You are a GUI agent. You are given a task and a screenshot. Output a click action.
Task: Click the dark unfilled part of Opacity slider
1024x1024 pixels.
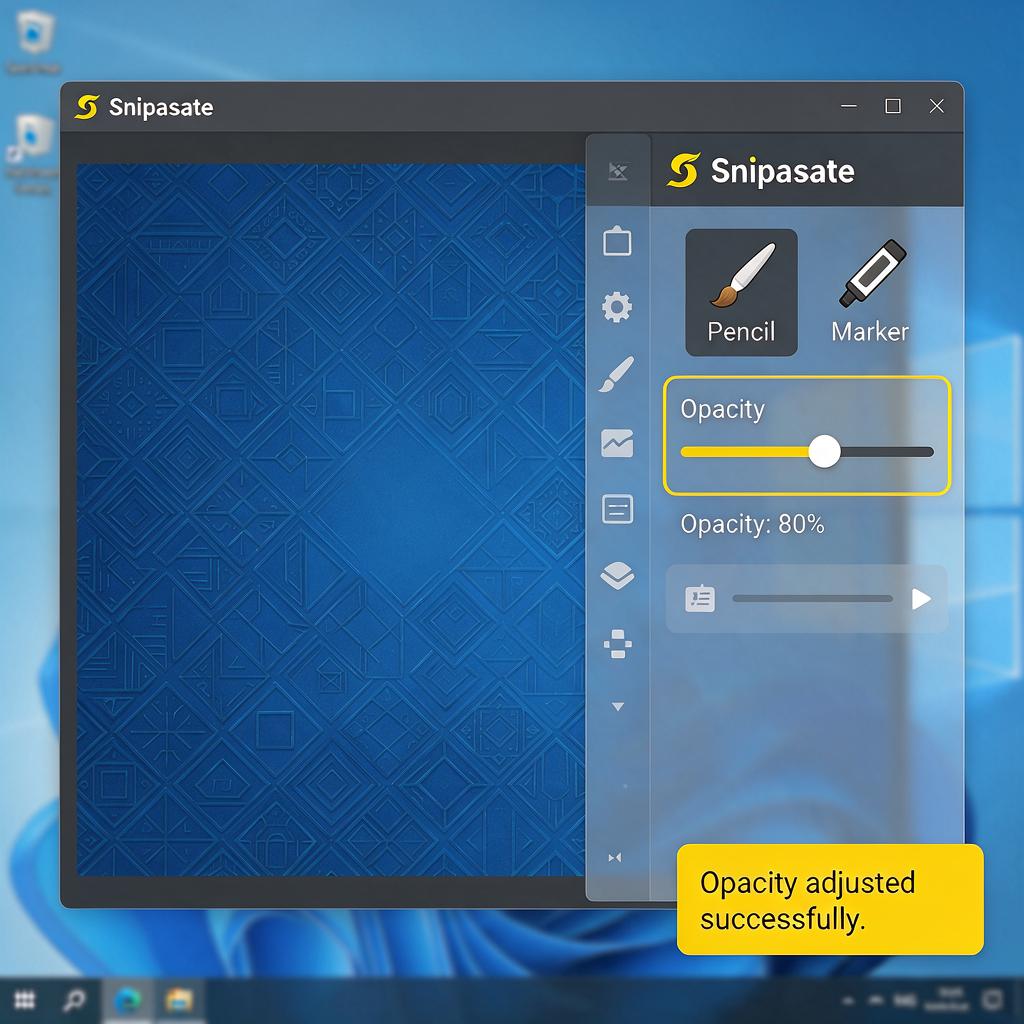887,452
